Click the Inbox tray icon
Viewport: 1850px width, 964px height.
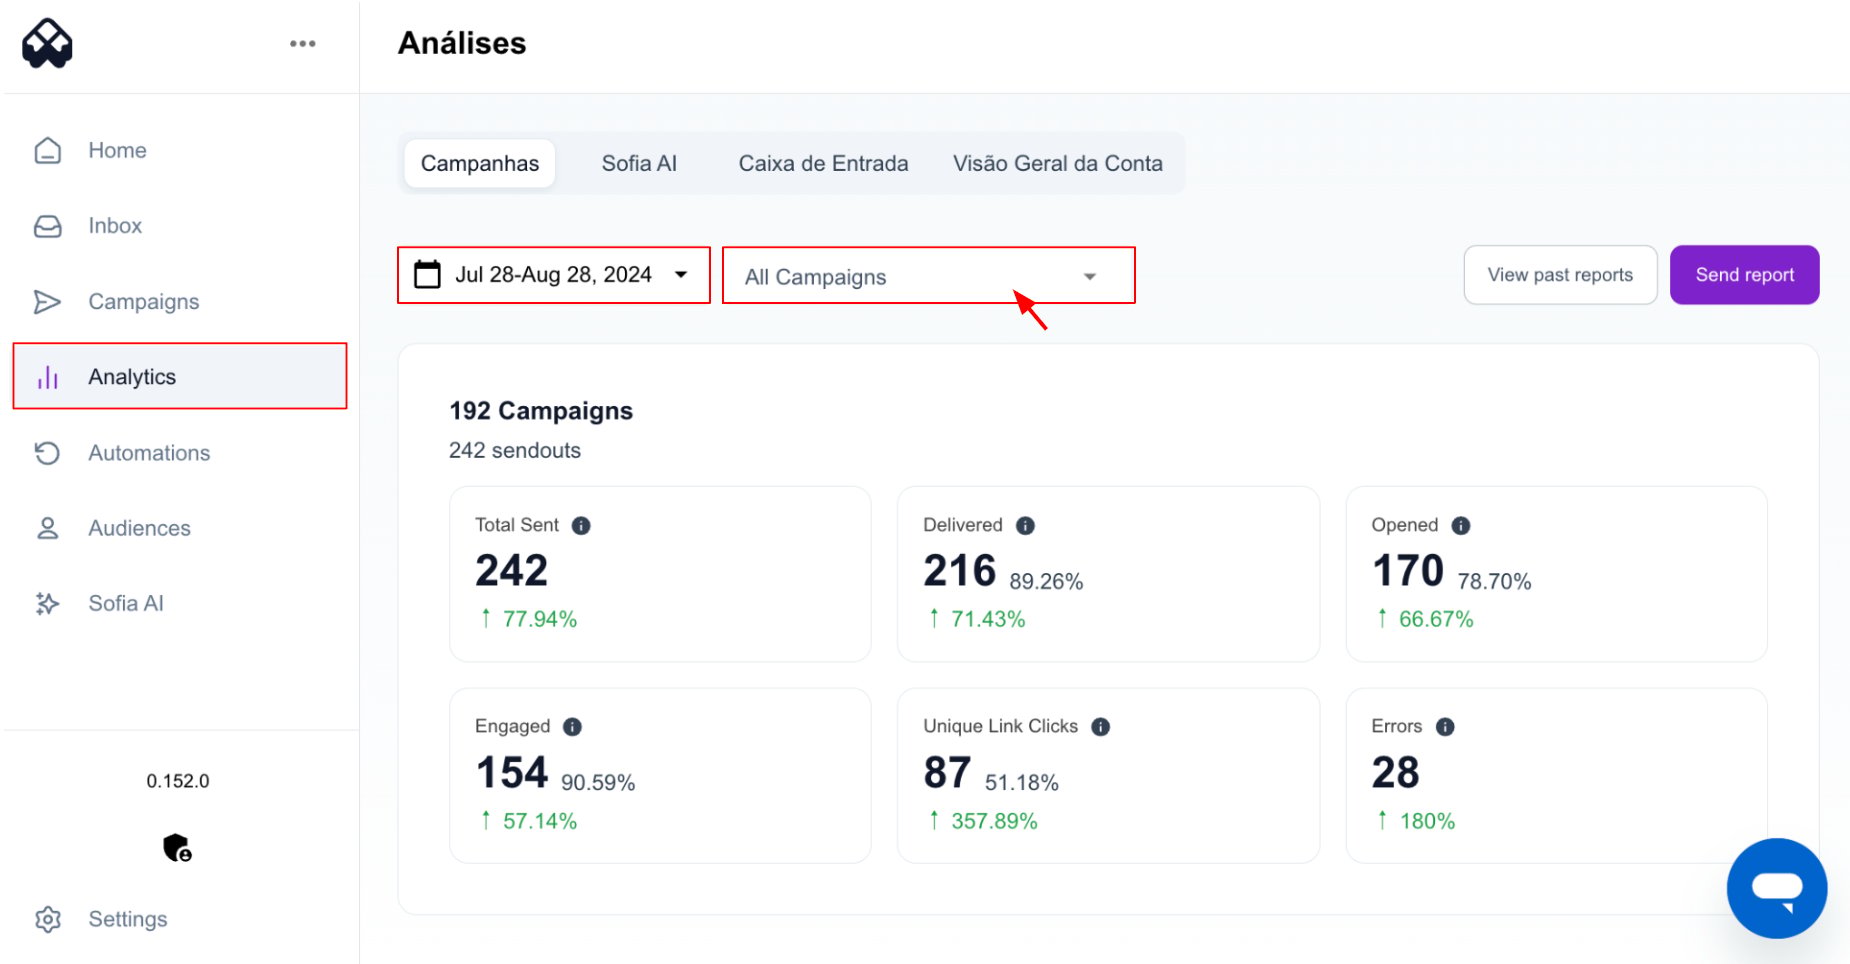[x=47, y=226]
